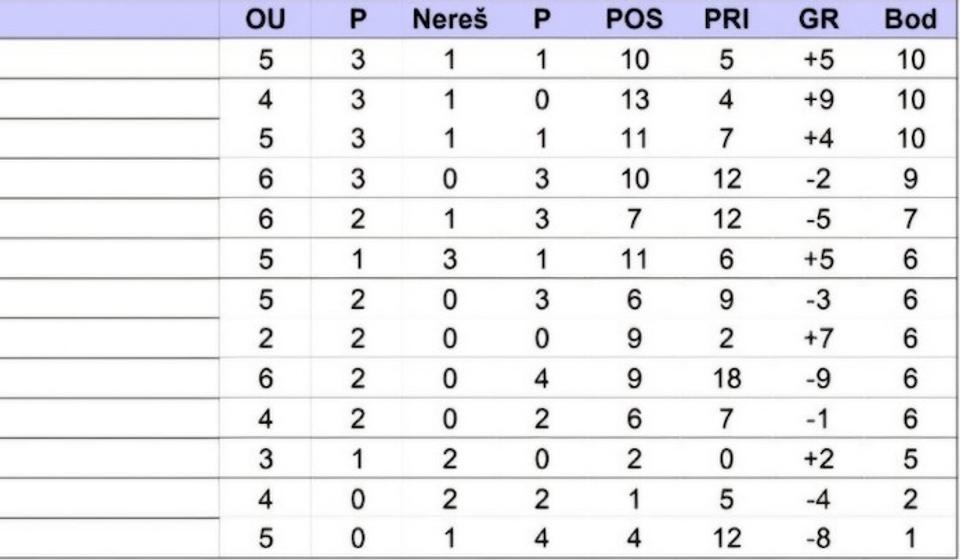Click the 3 value in Nereš column
This screenshot has height=560, width=960.
pyautogui.click(x=449, y=259)
